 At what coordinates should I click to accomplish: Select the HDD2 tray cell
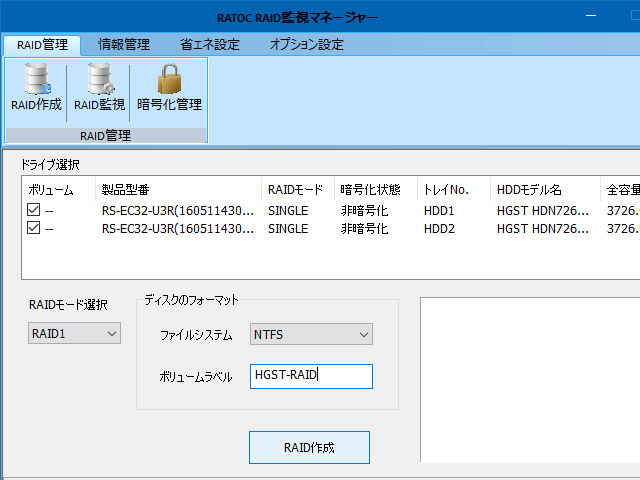[x=439, y=229]
